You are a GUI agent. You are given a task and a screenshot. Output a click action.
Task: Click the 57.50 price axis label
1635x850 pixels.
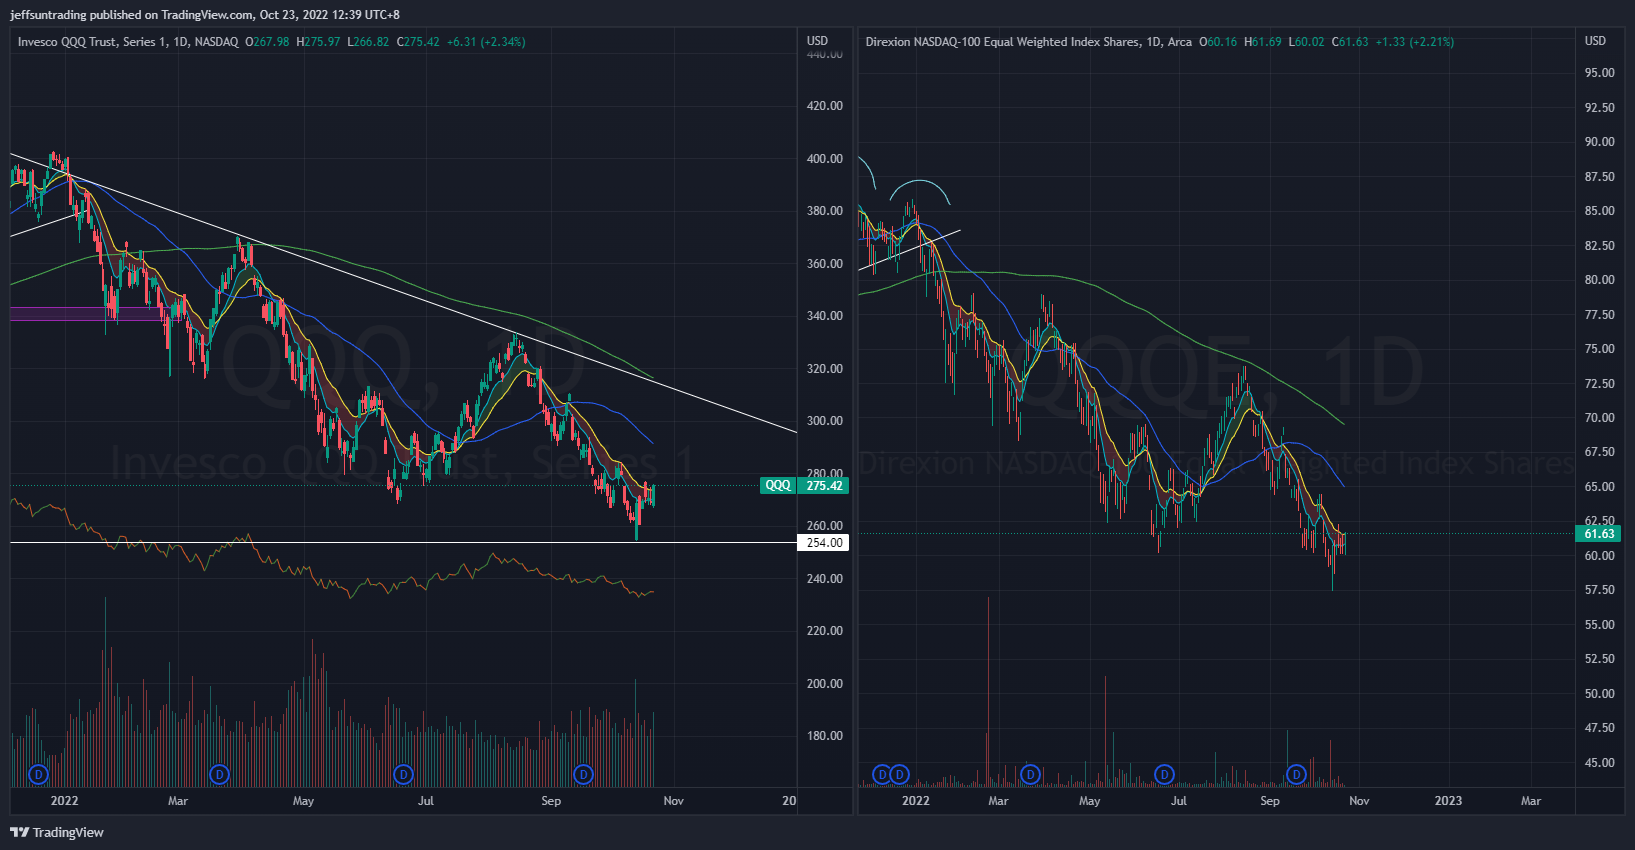click(x=1600, y=590)
